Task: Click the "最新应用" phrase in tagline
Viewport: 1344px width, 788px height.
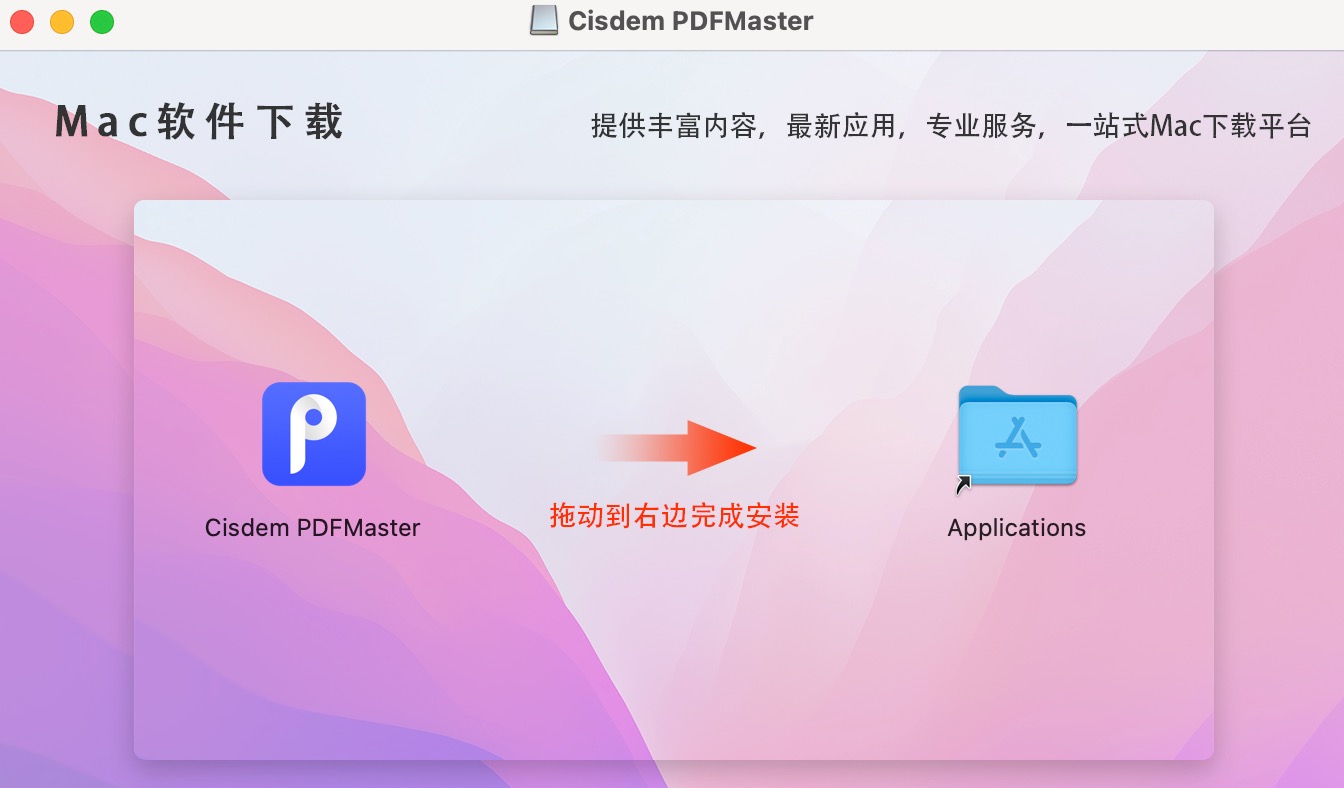Action: (x=843, y=126)
